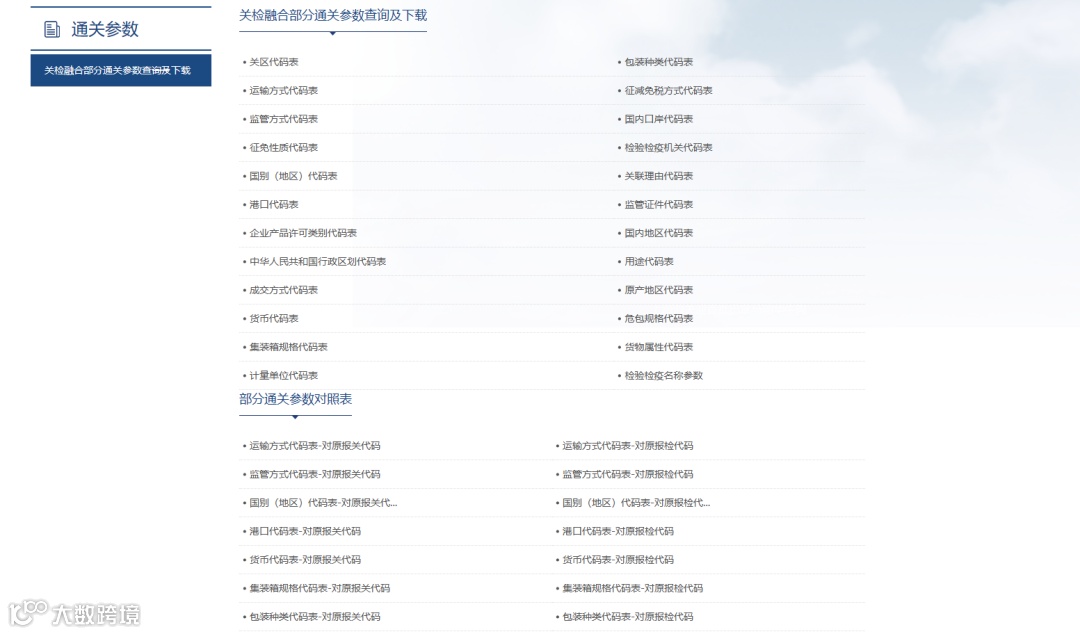The height and width of the screenshot is (634, 1080).
Task: Open the 计量单位代码表 link
Action: [283, 376]
